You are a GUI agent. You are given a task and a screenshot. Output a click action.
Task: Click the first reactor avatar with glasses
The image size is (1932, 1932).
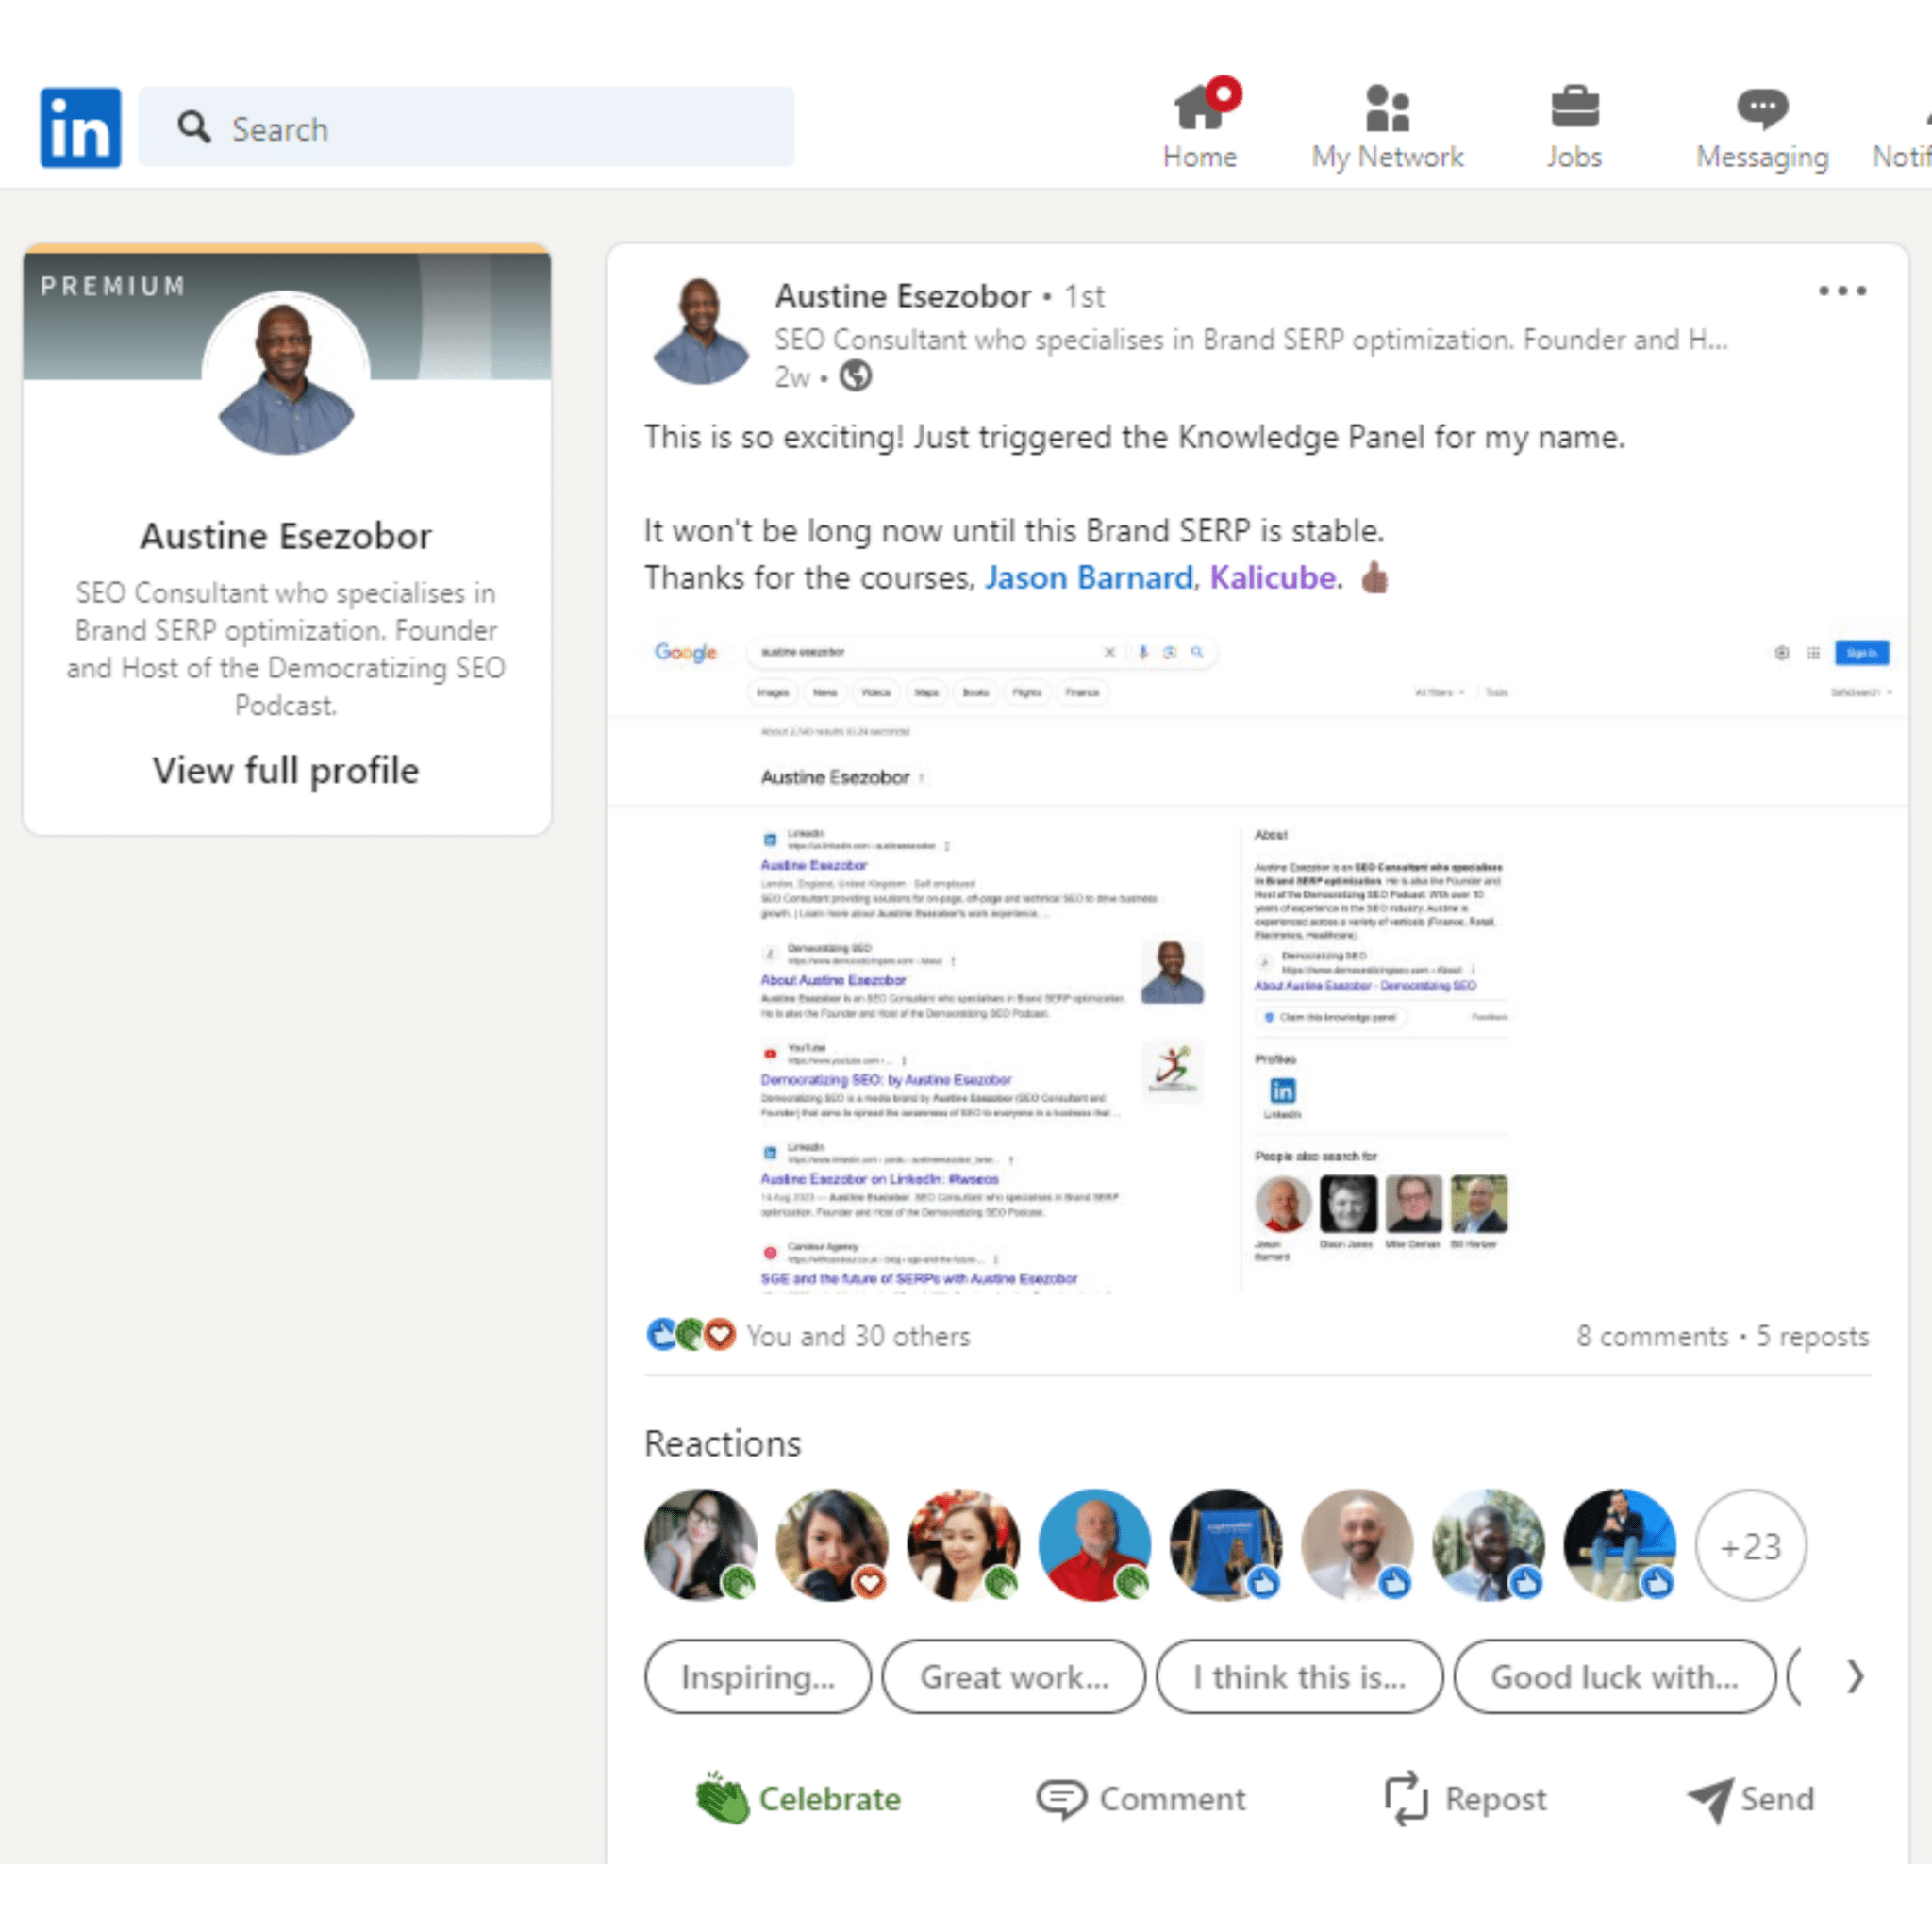(701, 1544)
